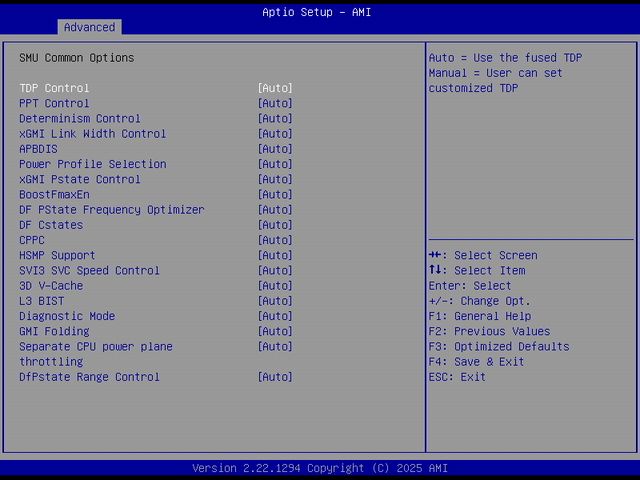640x480 pixels.
Task: Select DF PState Frequency Optimizer label
Action: [112, 209]
